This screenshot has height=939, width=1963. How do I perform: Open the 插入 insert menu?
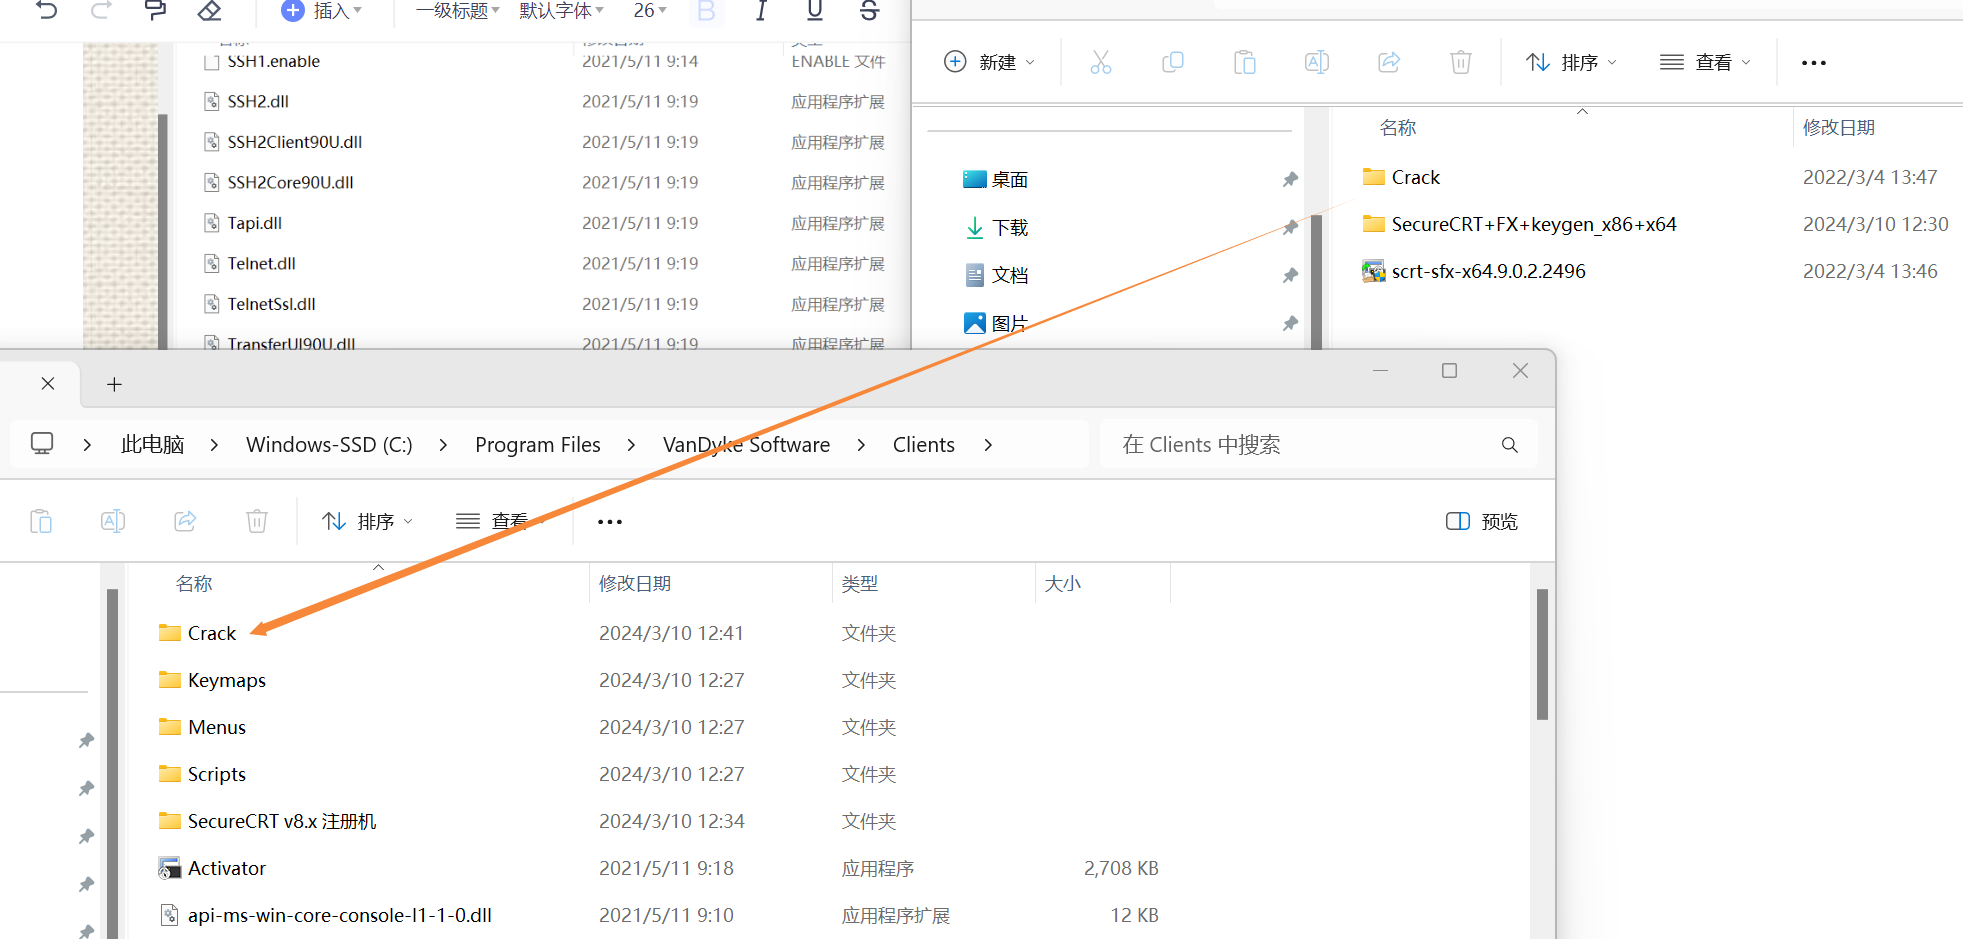tap(322, 11)
